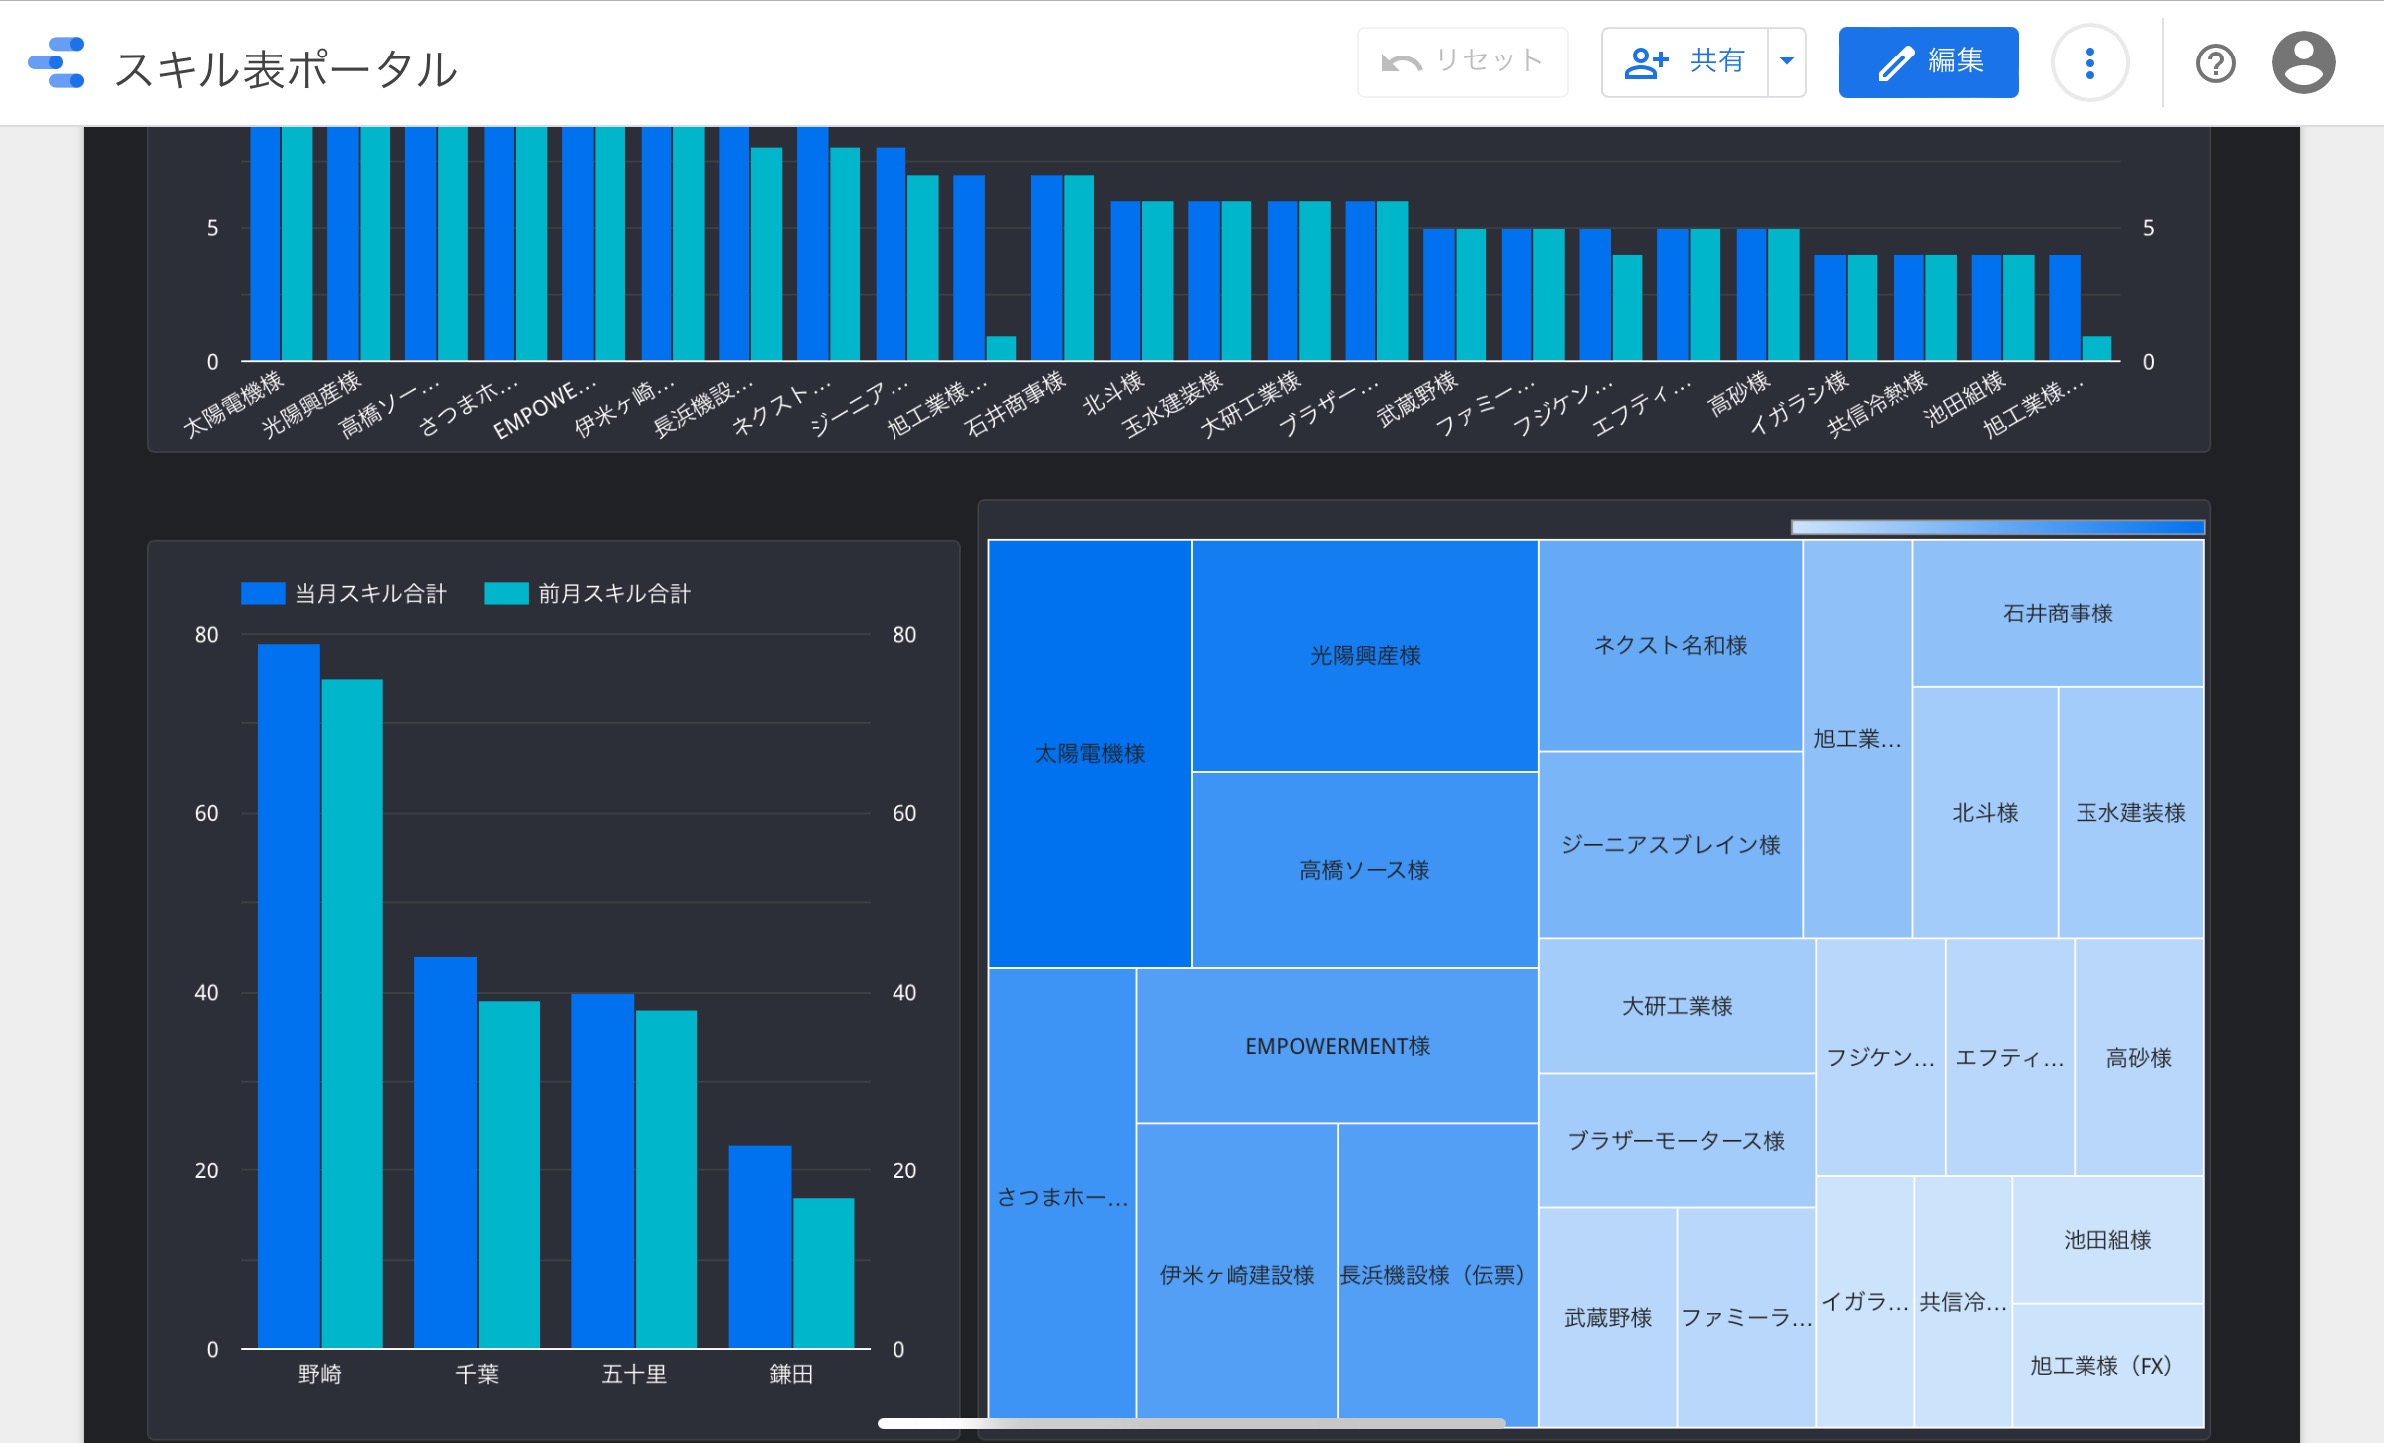Select the ジーニアスブレイン様 treemap tile
Viewport: 2384px width, 1443px height.
(1670, 844)
